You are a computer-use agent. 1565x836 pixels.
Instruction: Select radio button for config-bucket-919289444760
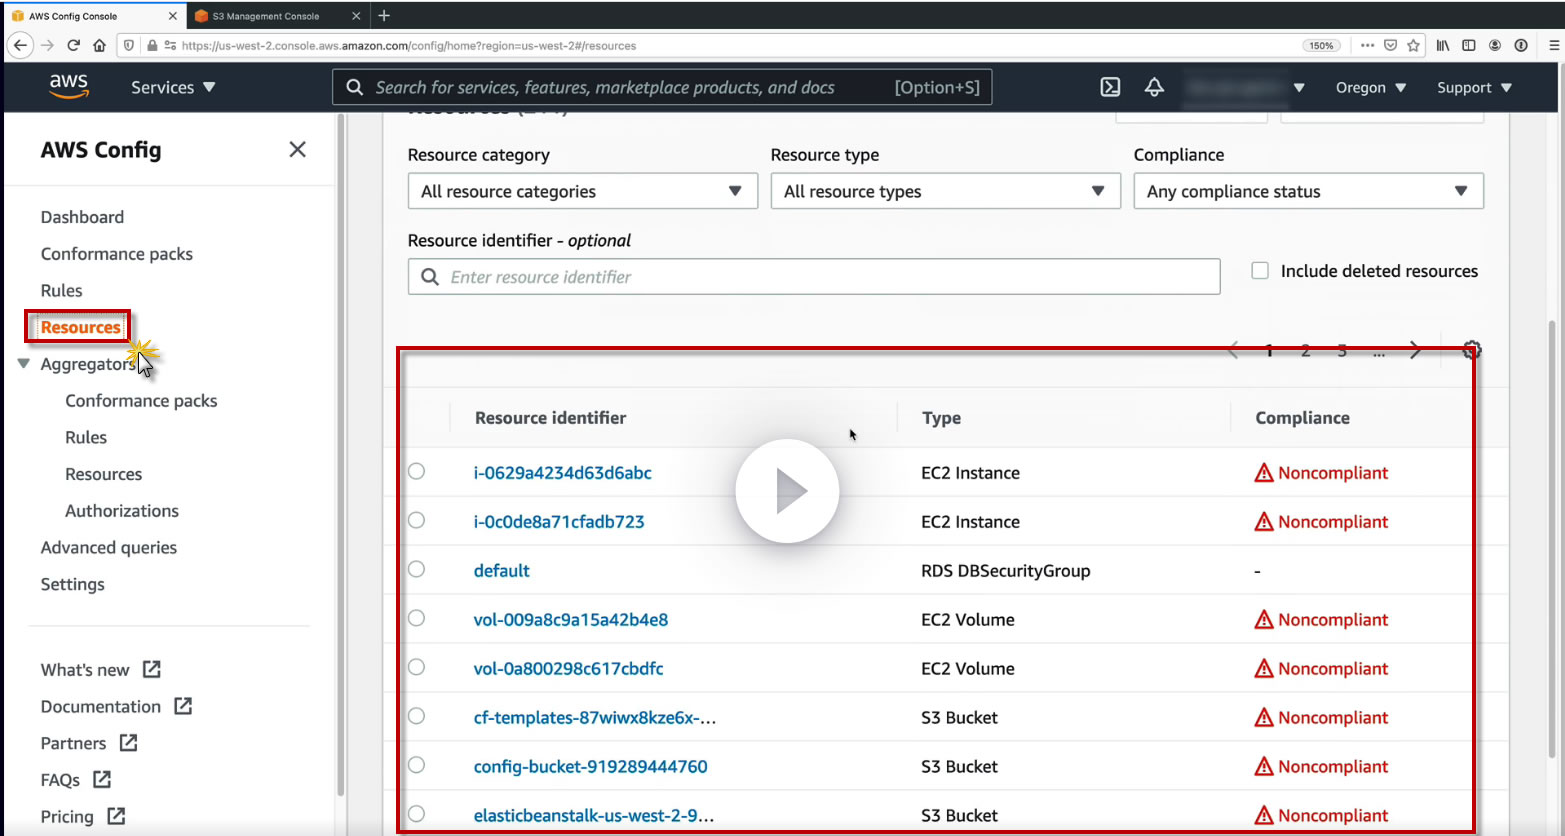pos(417,766)
